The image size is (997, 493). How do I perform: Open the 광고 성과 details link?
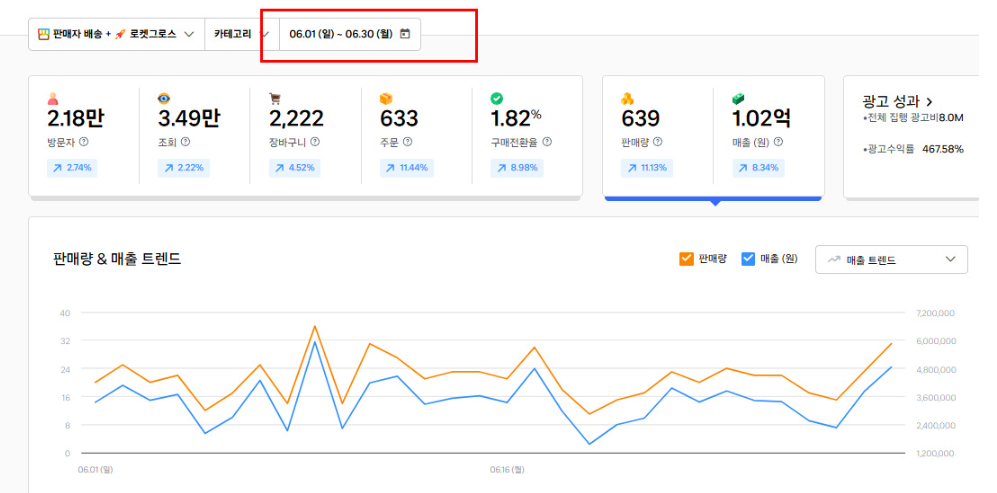(897, 101)
